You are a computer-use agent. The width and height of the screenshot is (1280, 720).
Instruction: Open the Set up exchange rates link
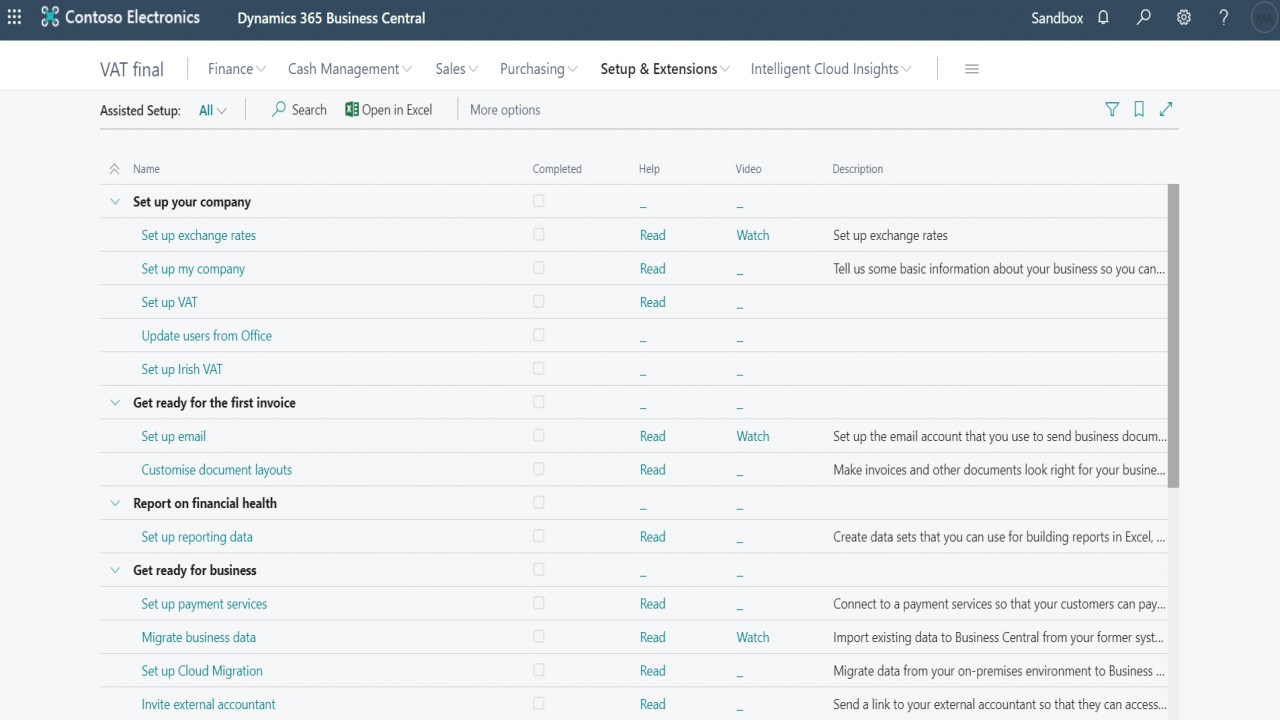199,235
